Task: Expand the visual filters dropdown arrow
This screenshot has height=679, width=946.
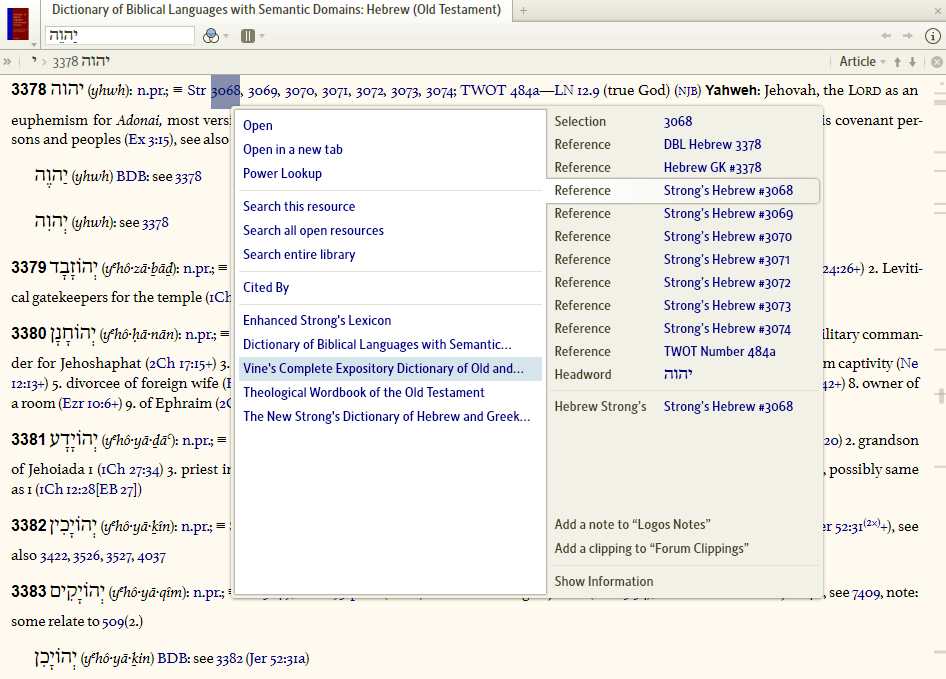Action: tap(226, 36)
